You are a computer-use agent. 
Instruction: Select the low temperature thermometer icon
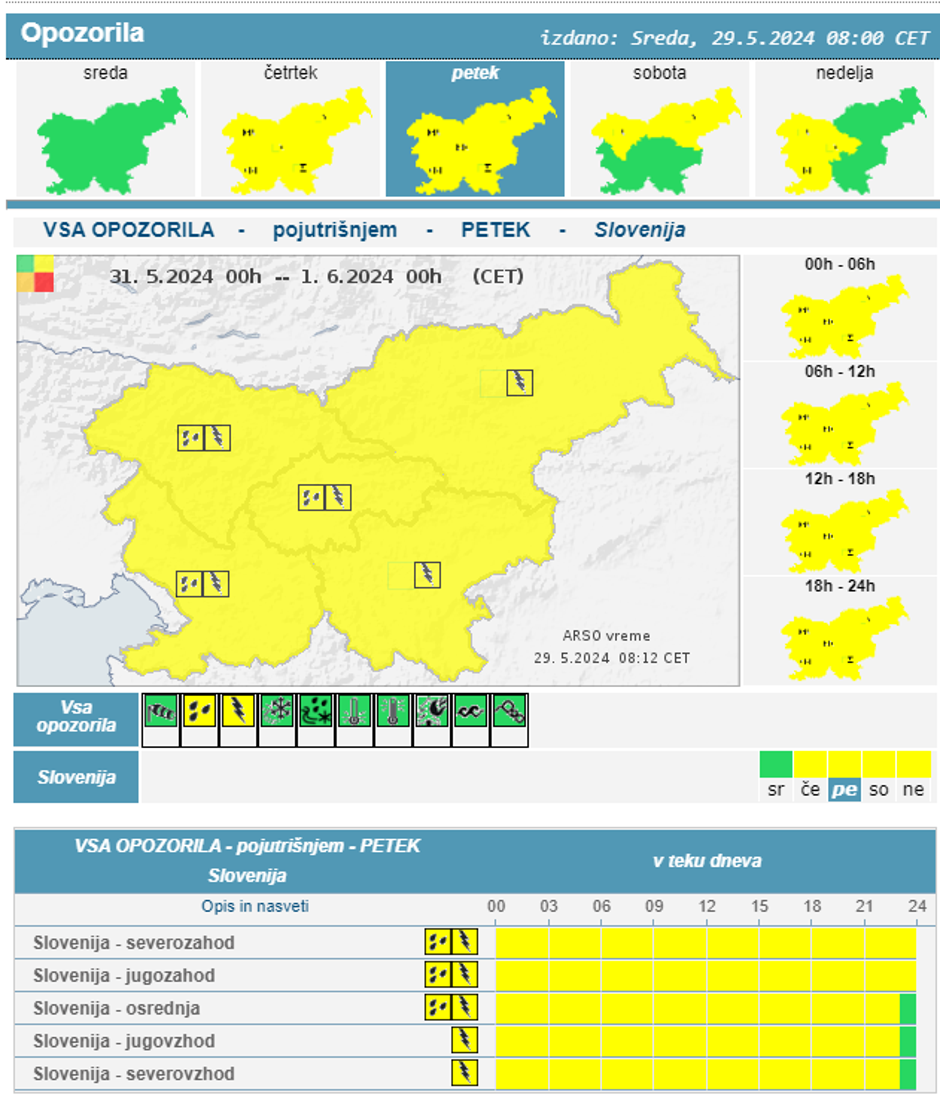click(x=355, y=712)
